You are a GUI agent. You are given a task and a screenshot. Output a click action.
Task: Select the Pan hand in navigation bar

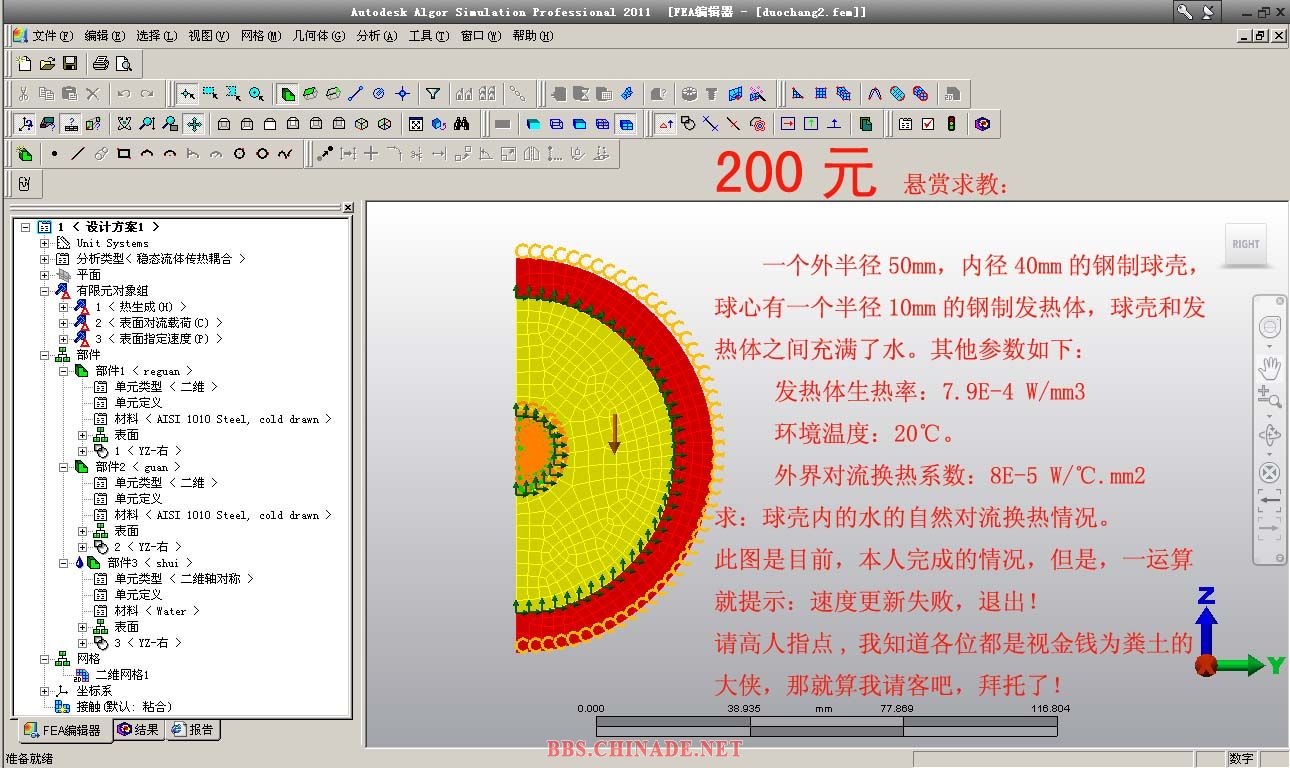pyautogui.click(x=1269, y=366)
